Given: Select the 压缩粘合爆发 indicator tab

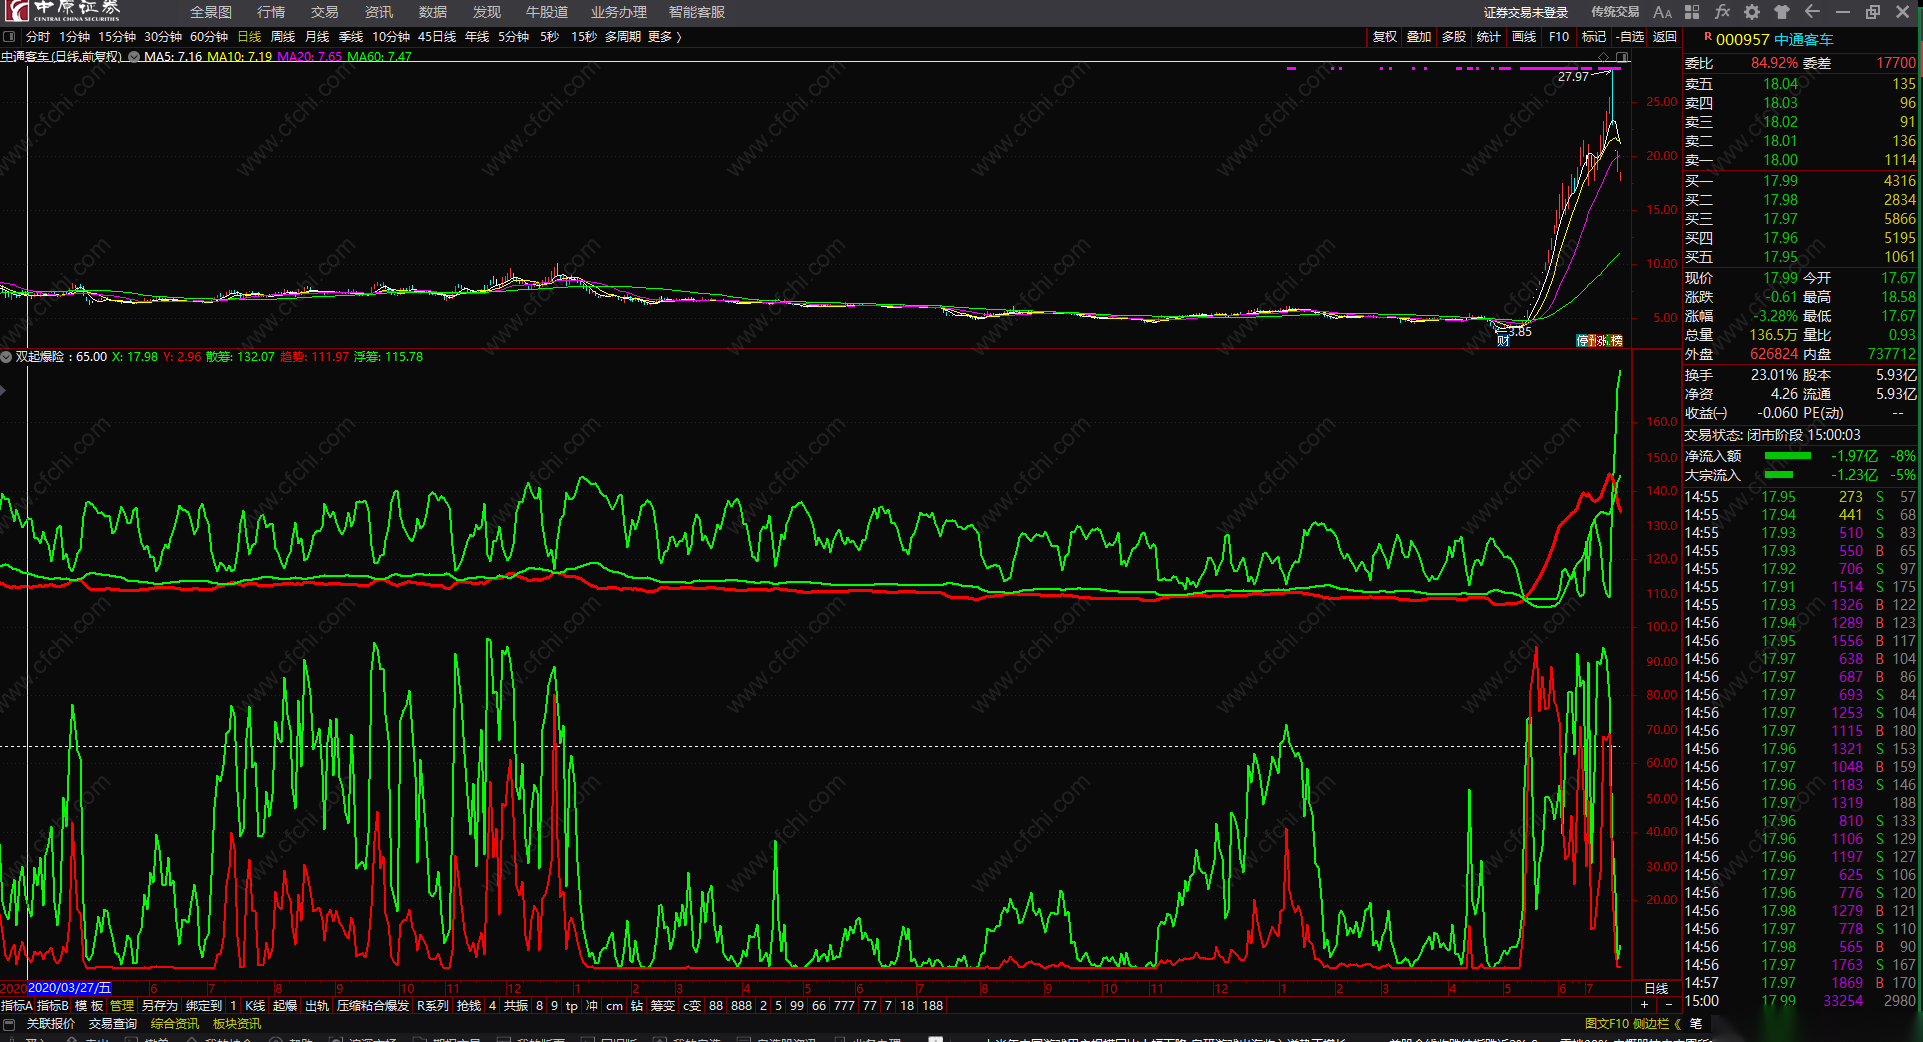Looking at the screenshot, I should 373,1006.
